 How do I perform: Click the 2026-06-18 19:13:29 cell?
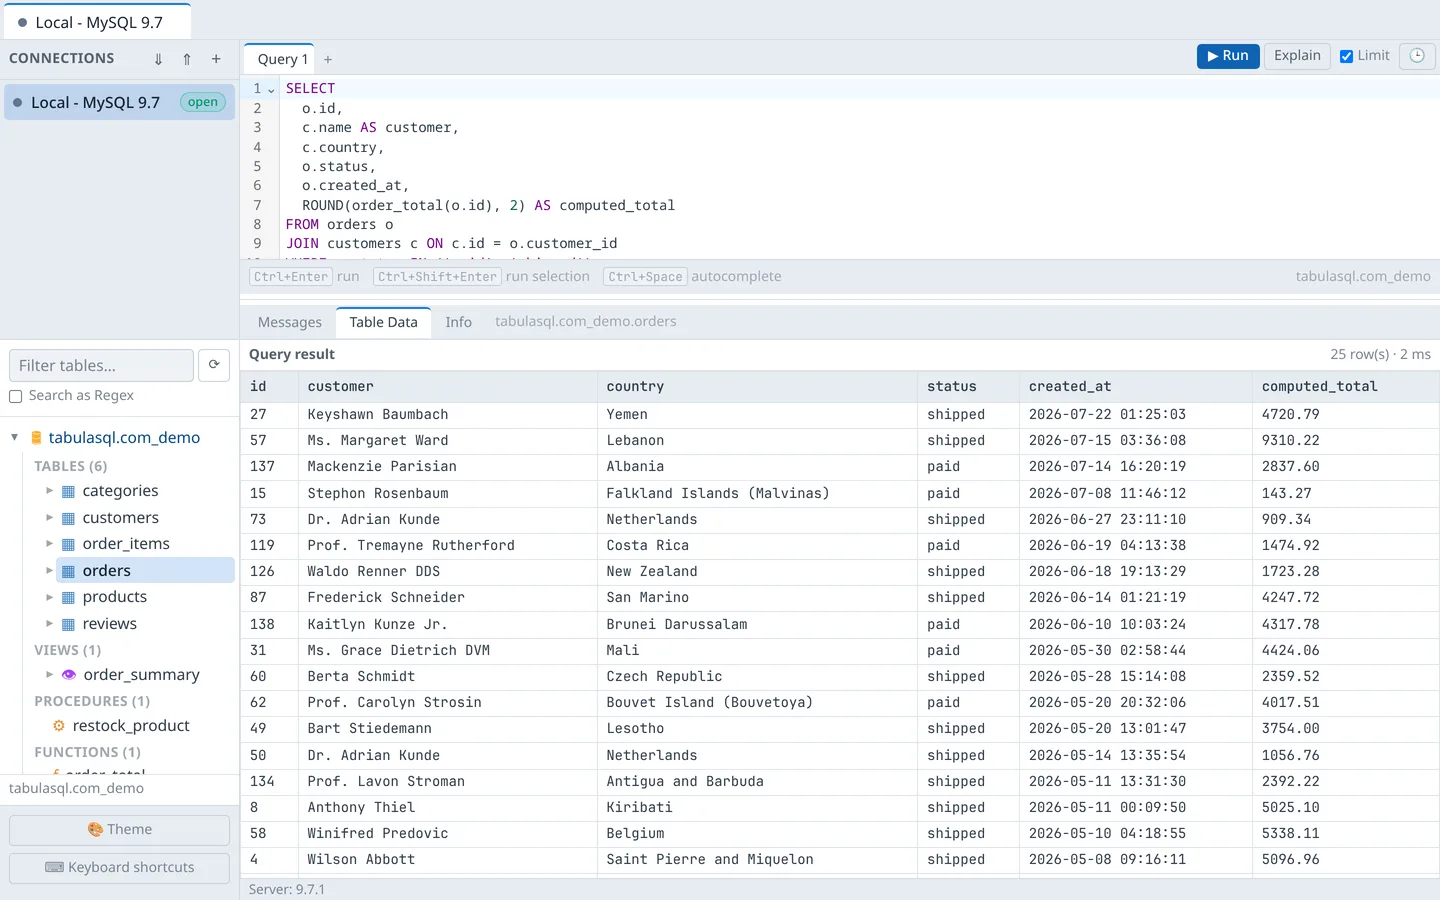1135,571
